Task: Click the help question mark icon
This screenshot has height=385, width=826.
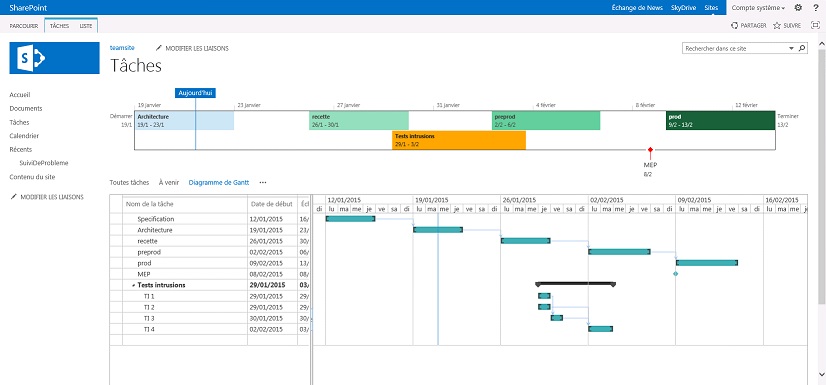Action: [816, 7]
